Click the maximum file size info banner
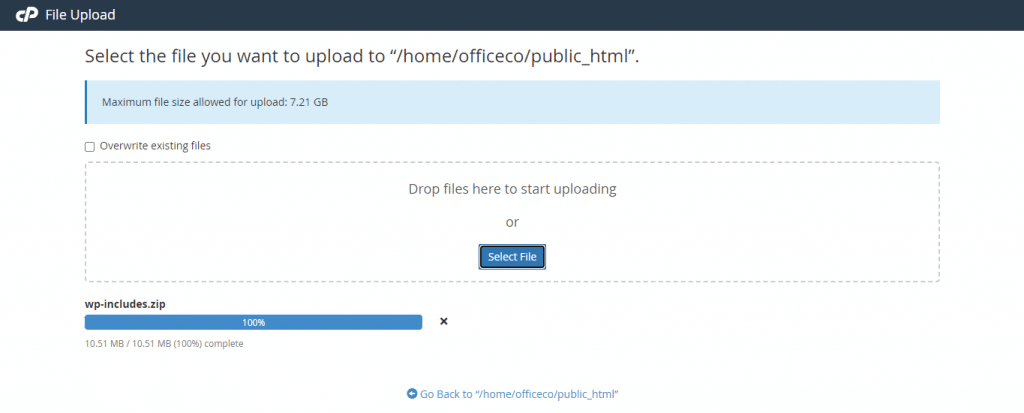The width and height of the screenshot is (1024, 413). point(600,102)
